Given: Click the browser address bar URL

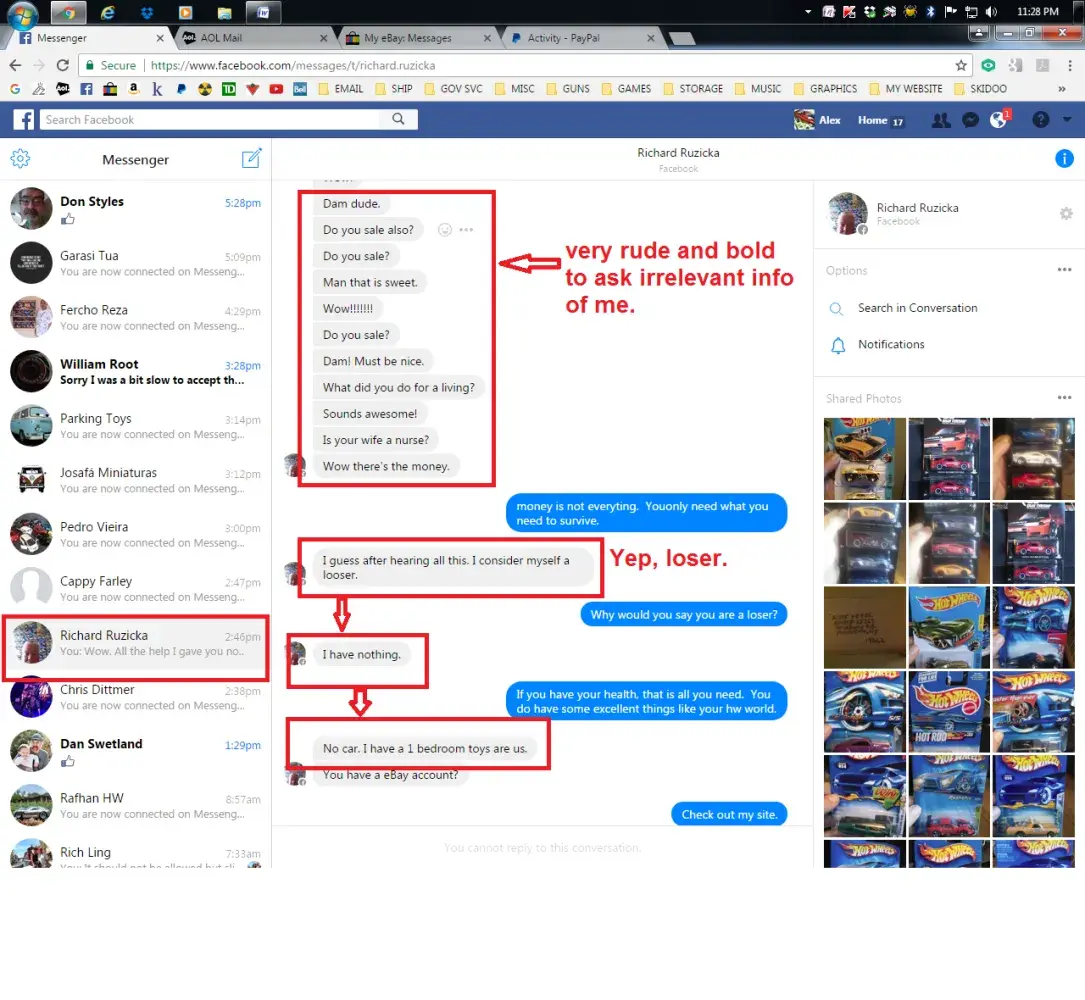Looking at the screenshot, I should 293,65.
